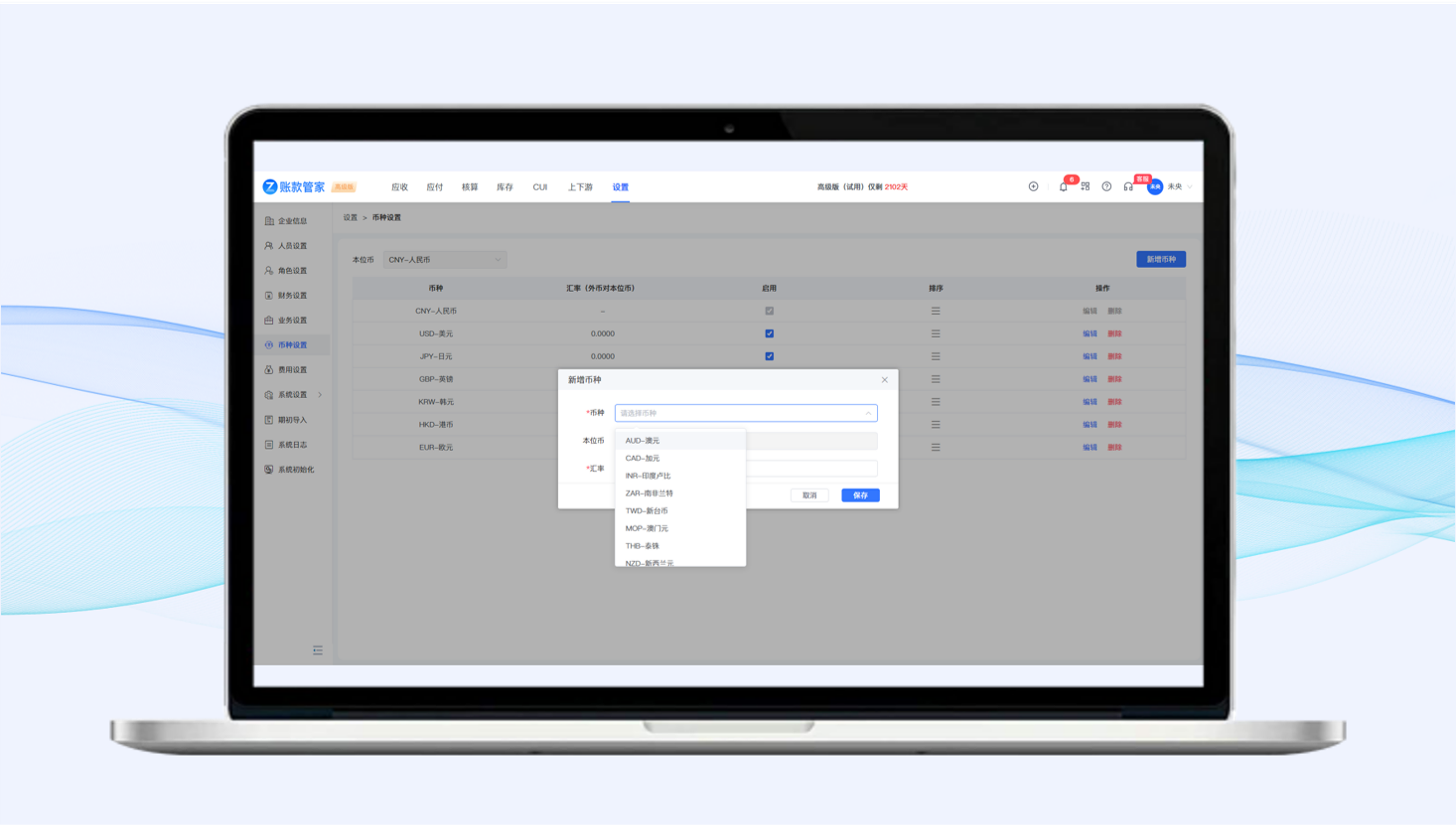Close the 新增币种 dialog

tap(884, 380)
